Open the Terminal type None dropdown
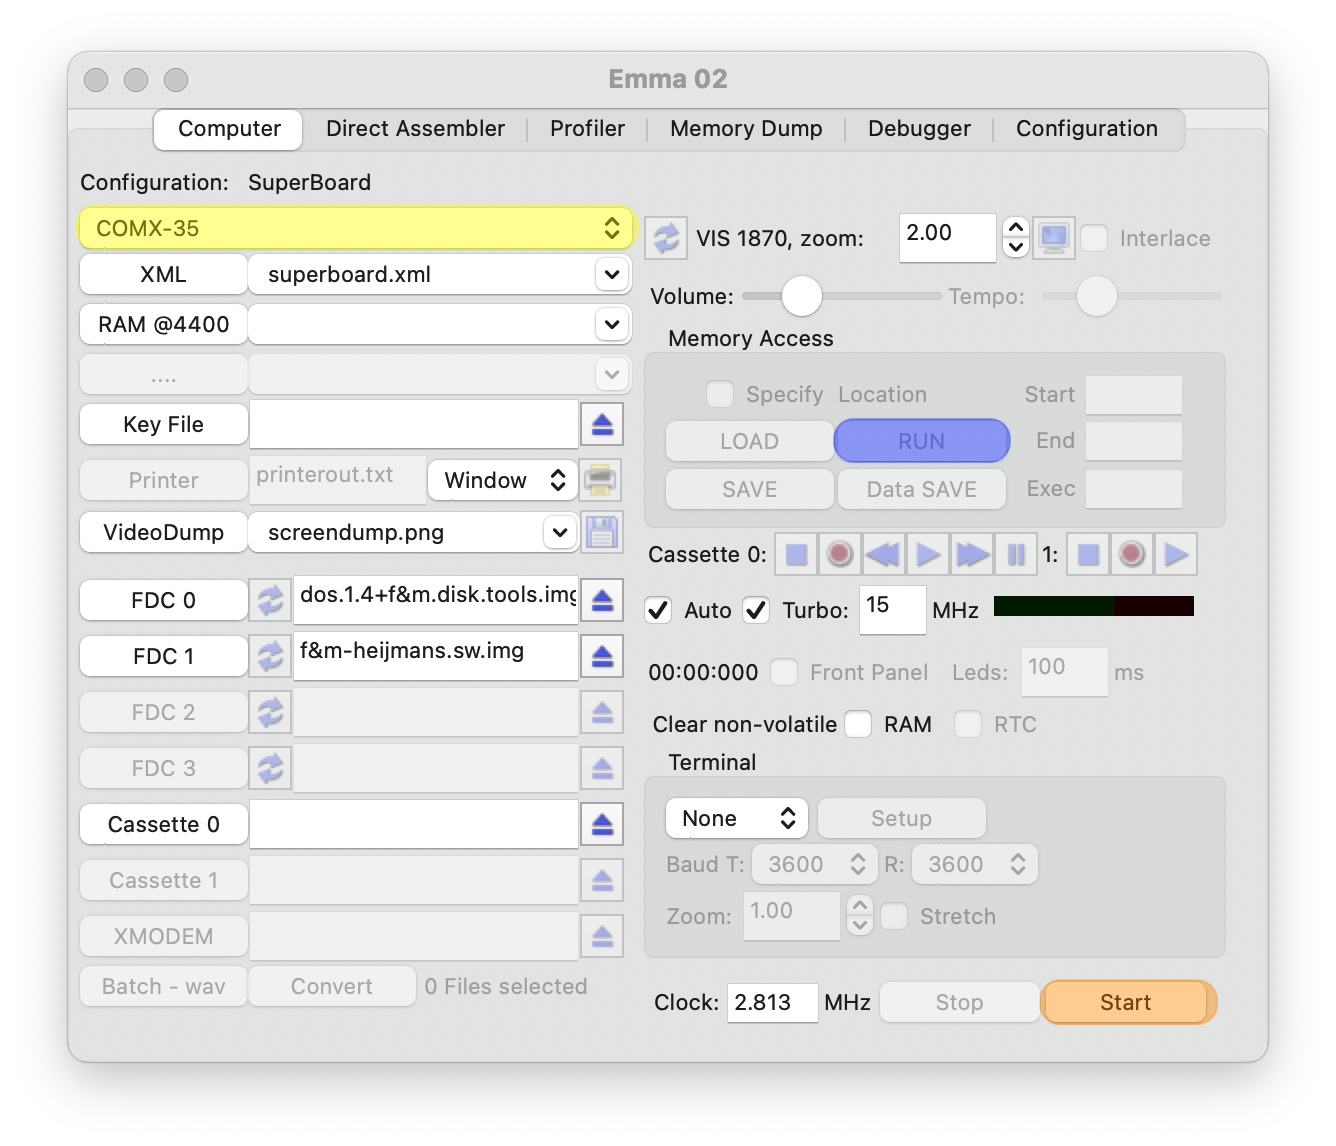This screenshot has height=1146, width=1336. 737,818
